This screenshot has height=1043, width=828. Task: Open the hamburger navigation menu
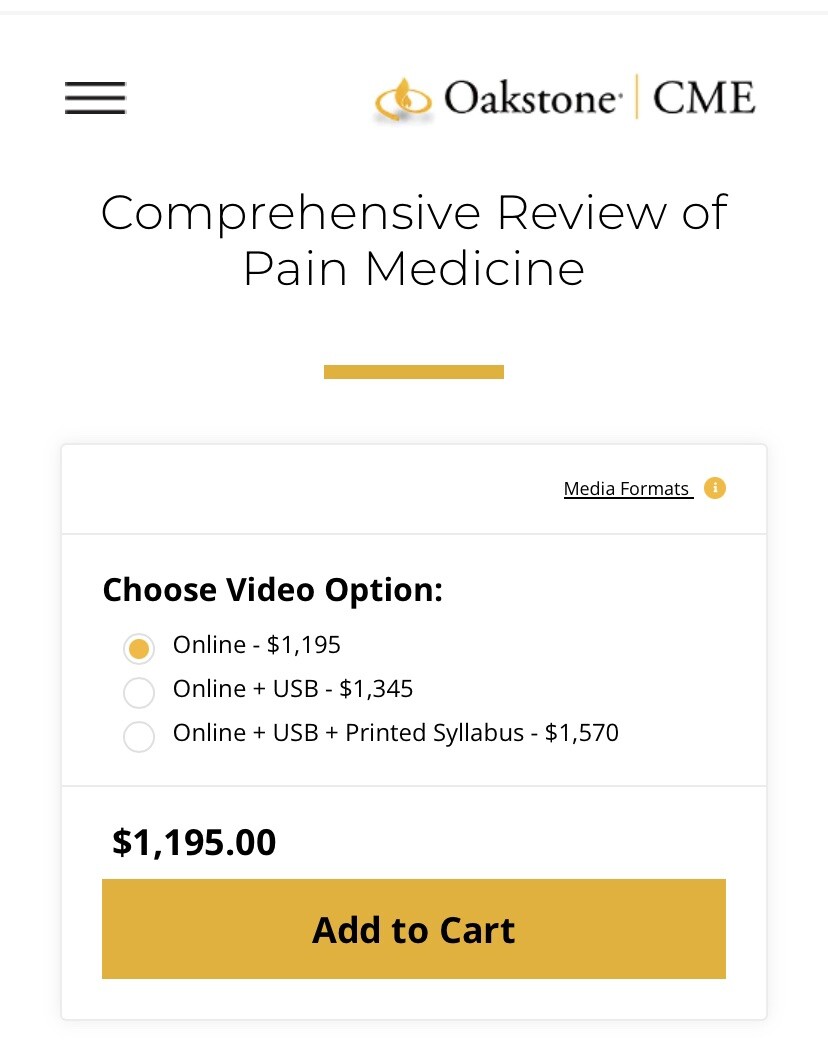tap(95, 98)
